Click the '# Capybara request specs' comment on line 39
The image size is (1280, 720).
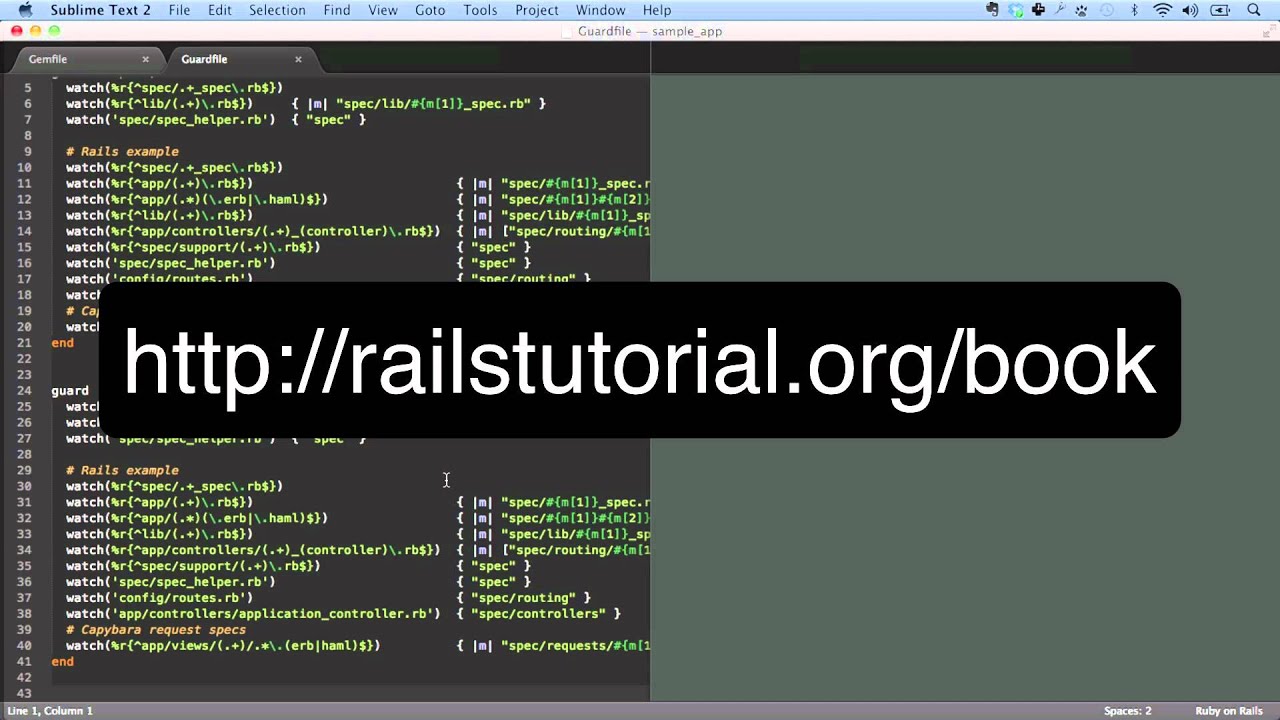(156, 630)
